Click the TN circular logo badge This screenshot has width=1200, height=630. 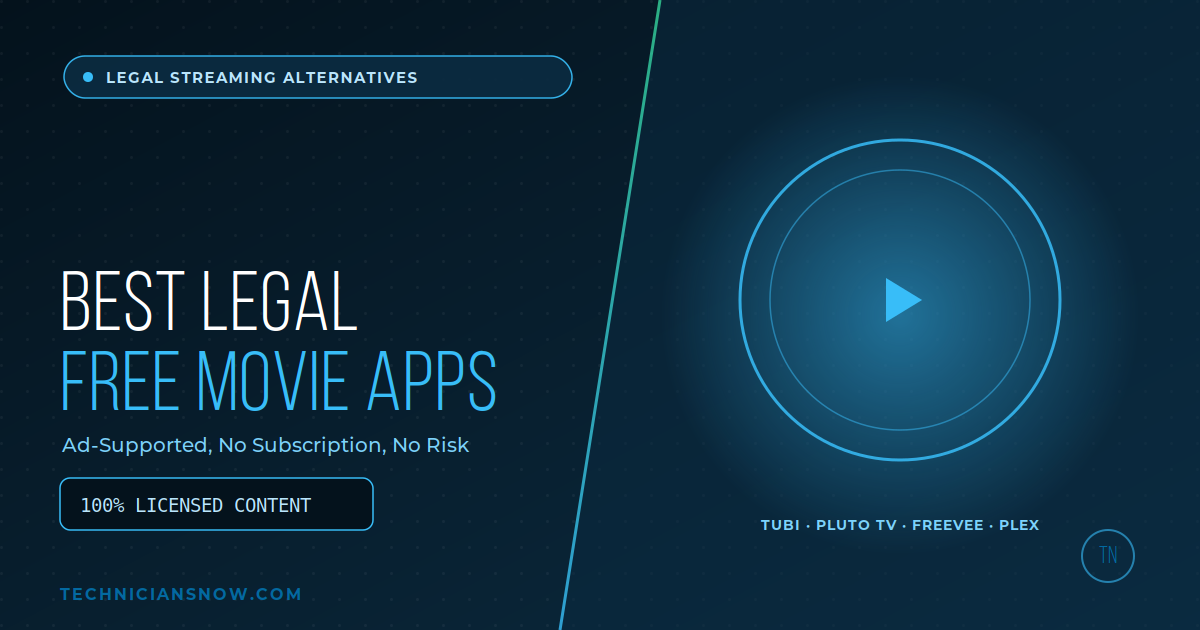click(x=1108, y=556)
